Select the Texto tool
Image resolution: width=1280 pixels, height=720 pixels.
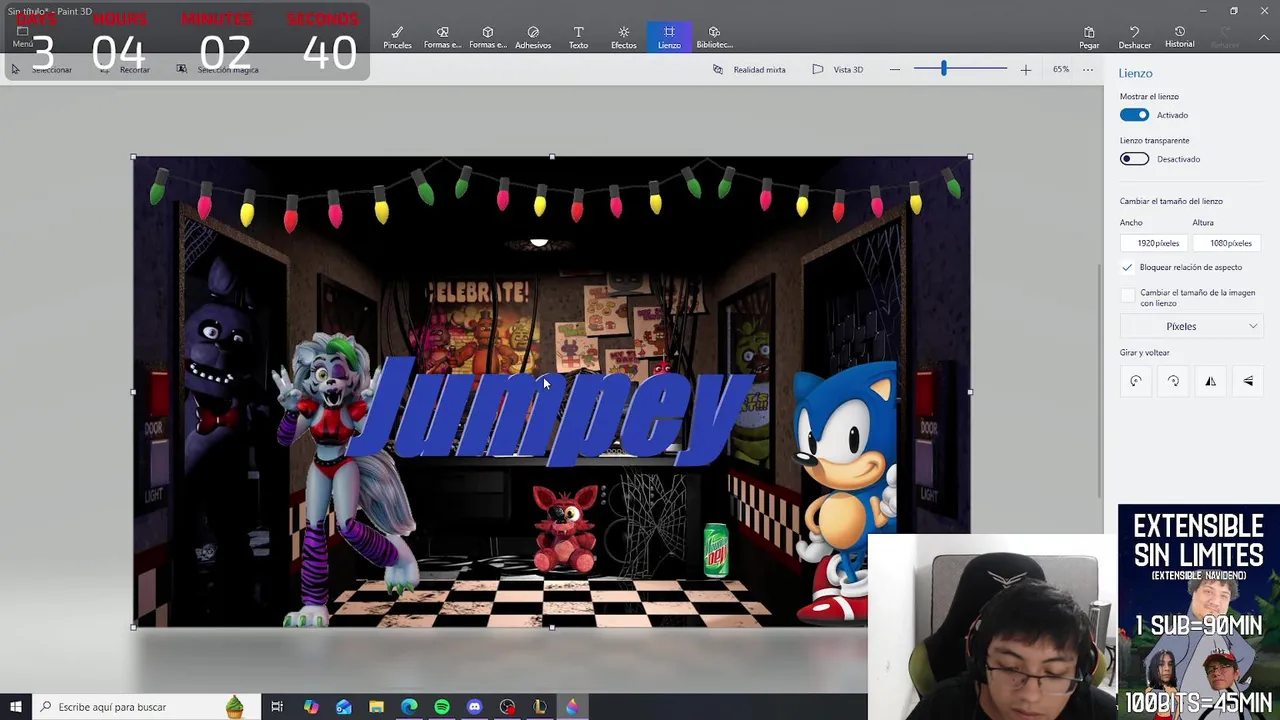coord(578,37)
